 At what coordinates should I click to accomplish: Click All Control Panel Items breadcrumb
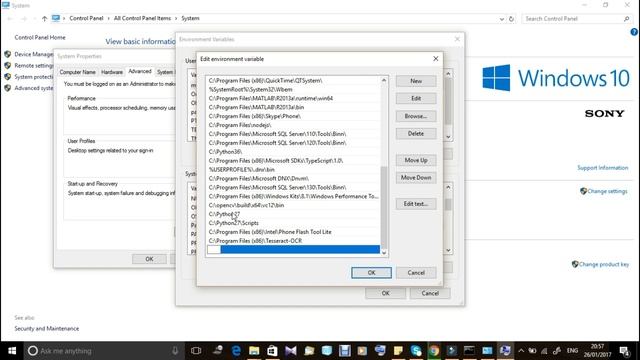click(142, 18)
